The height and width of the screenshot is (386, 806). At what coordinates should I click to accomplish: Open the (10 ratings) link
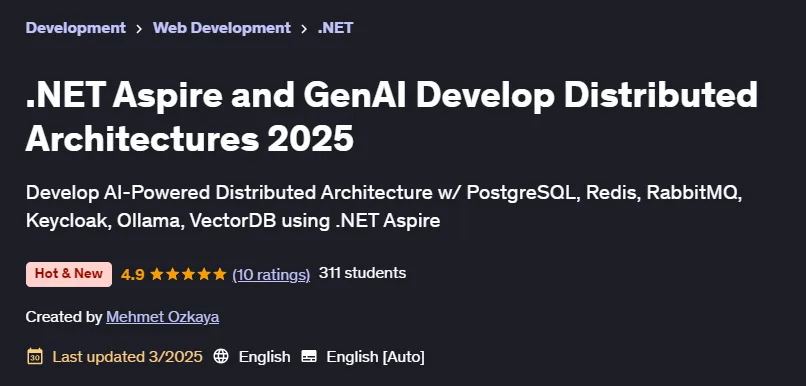[x=271, y=274]
